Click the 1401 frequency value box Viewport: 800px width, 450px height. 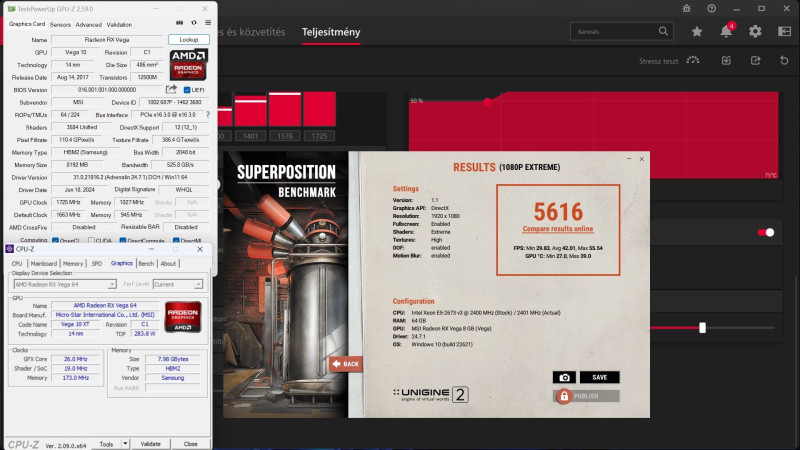click(251, 136)
